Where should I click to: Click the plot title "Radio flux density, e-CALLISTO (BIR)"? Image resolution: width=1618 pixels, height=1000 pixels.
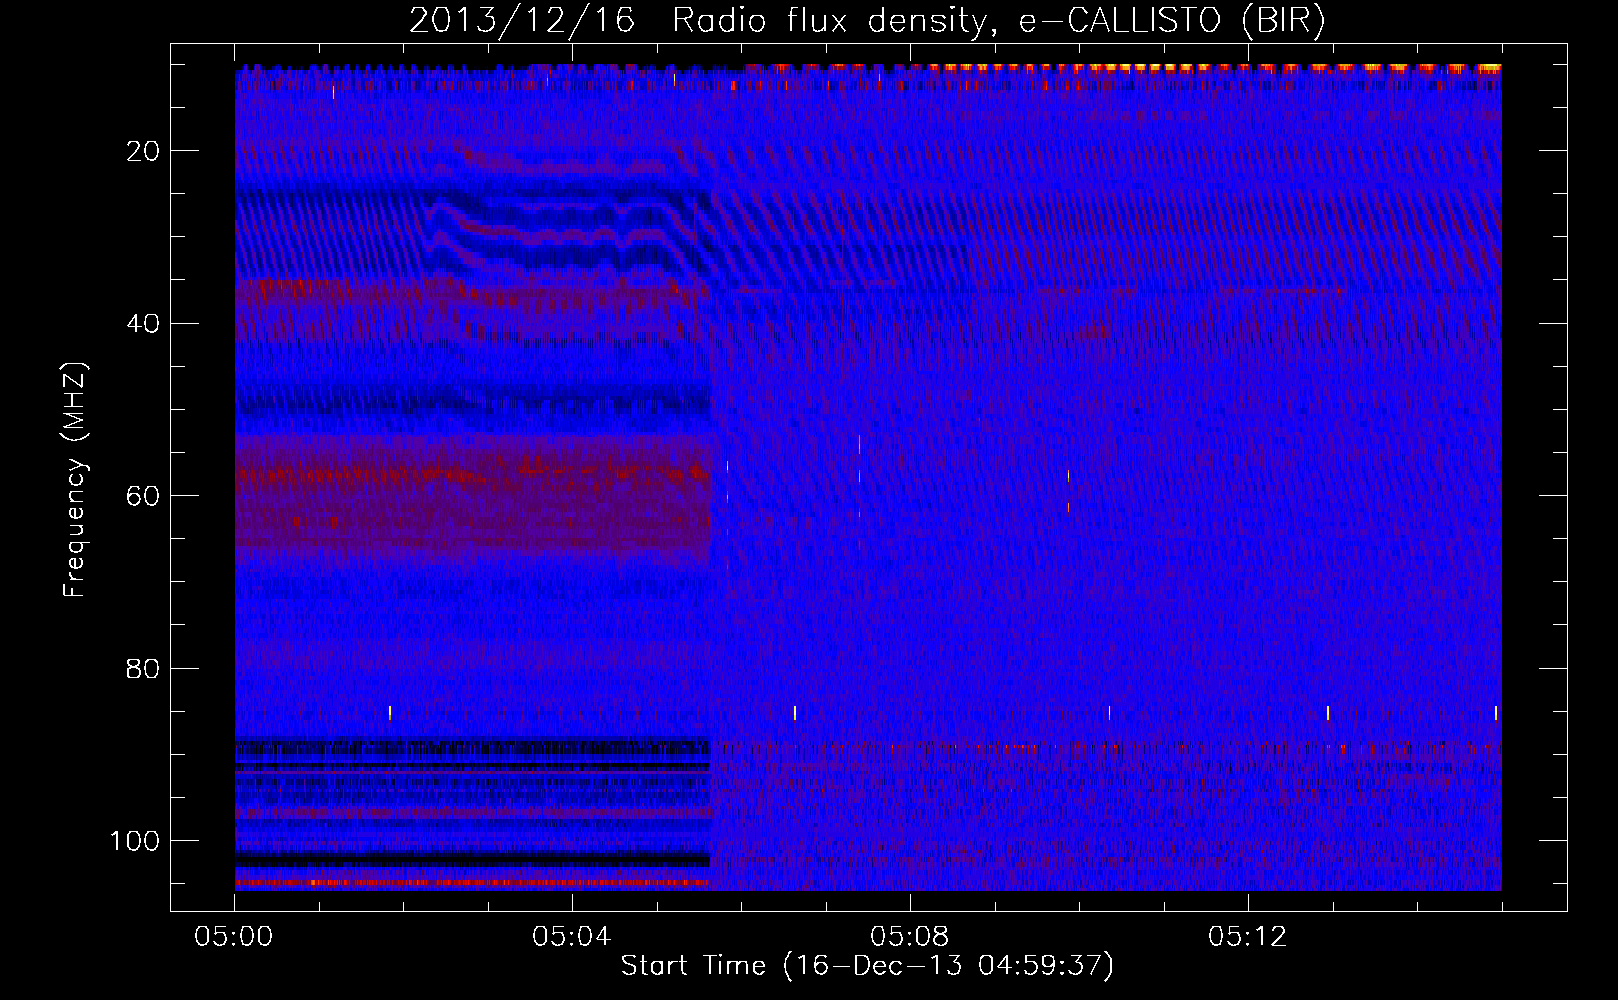tap(998, 21)
